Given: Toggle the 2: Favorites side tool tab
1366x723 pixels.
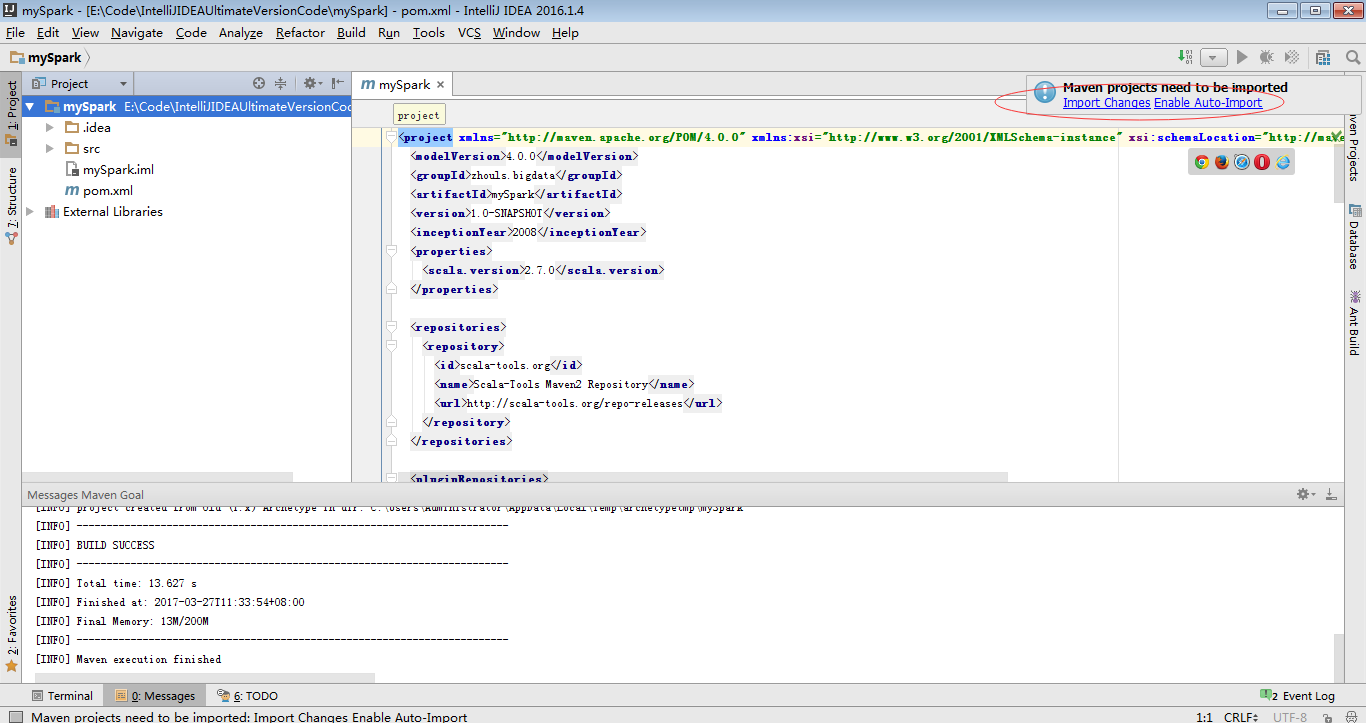Looking at the screenshot, I should [11, 634].
